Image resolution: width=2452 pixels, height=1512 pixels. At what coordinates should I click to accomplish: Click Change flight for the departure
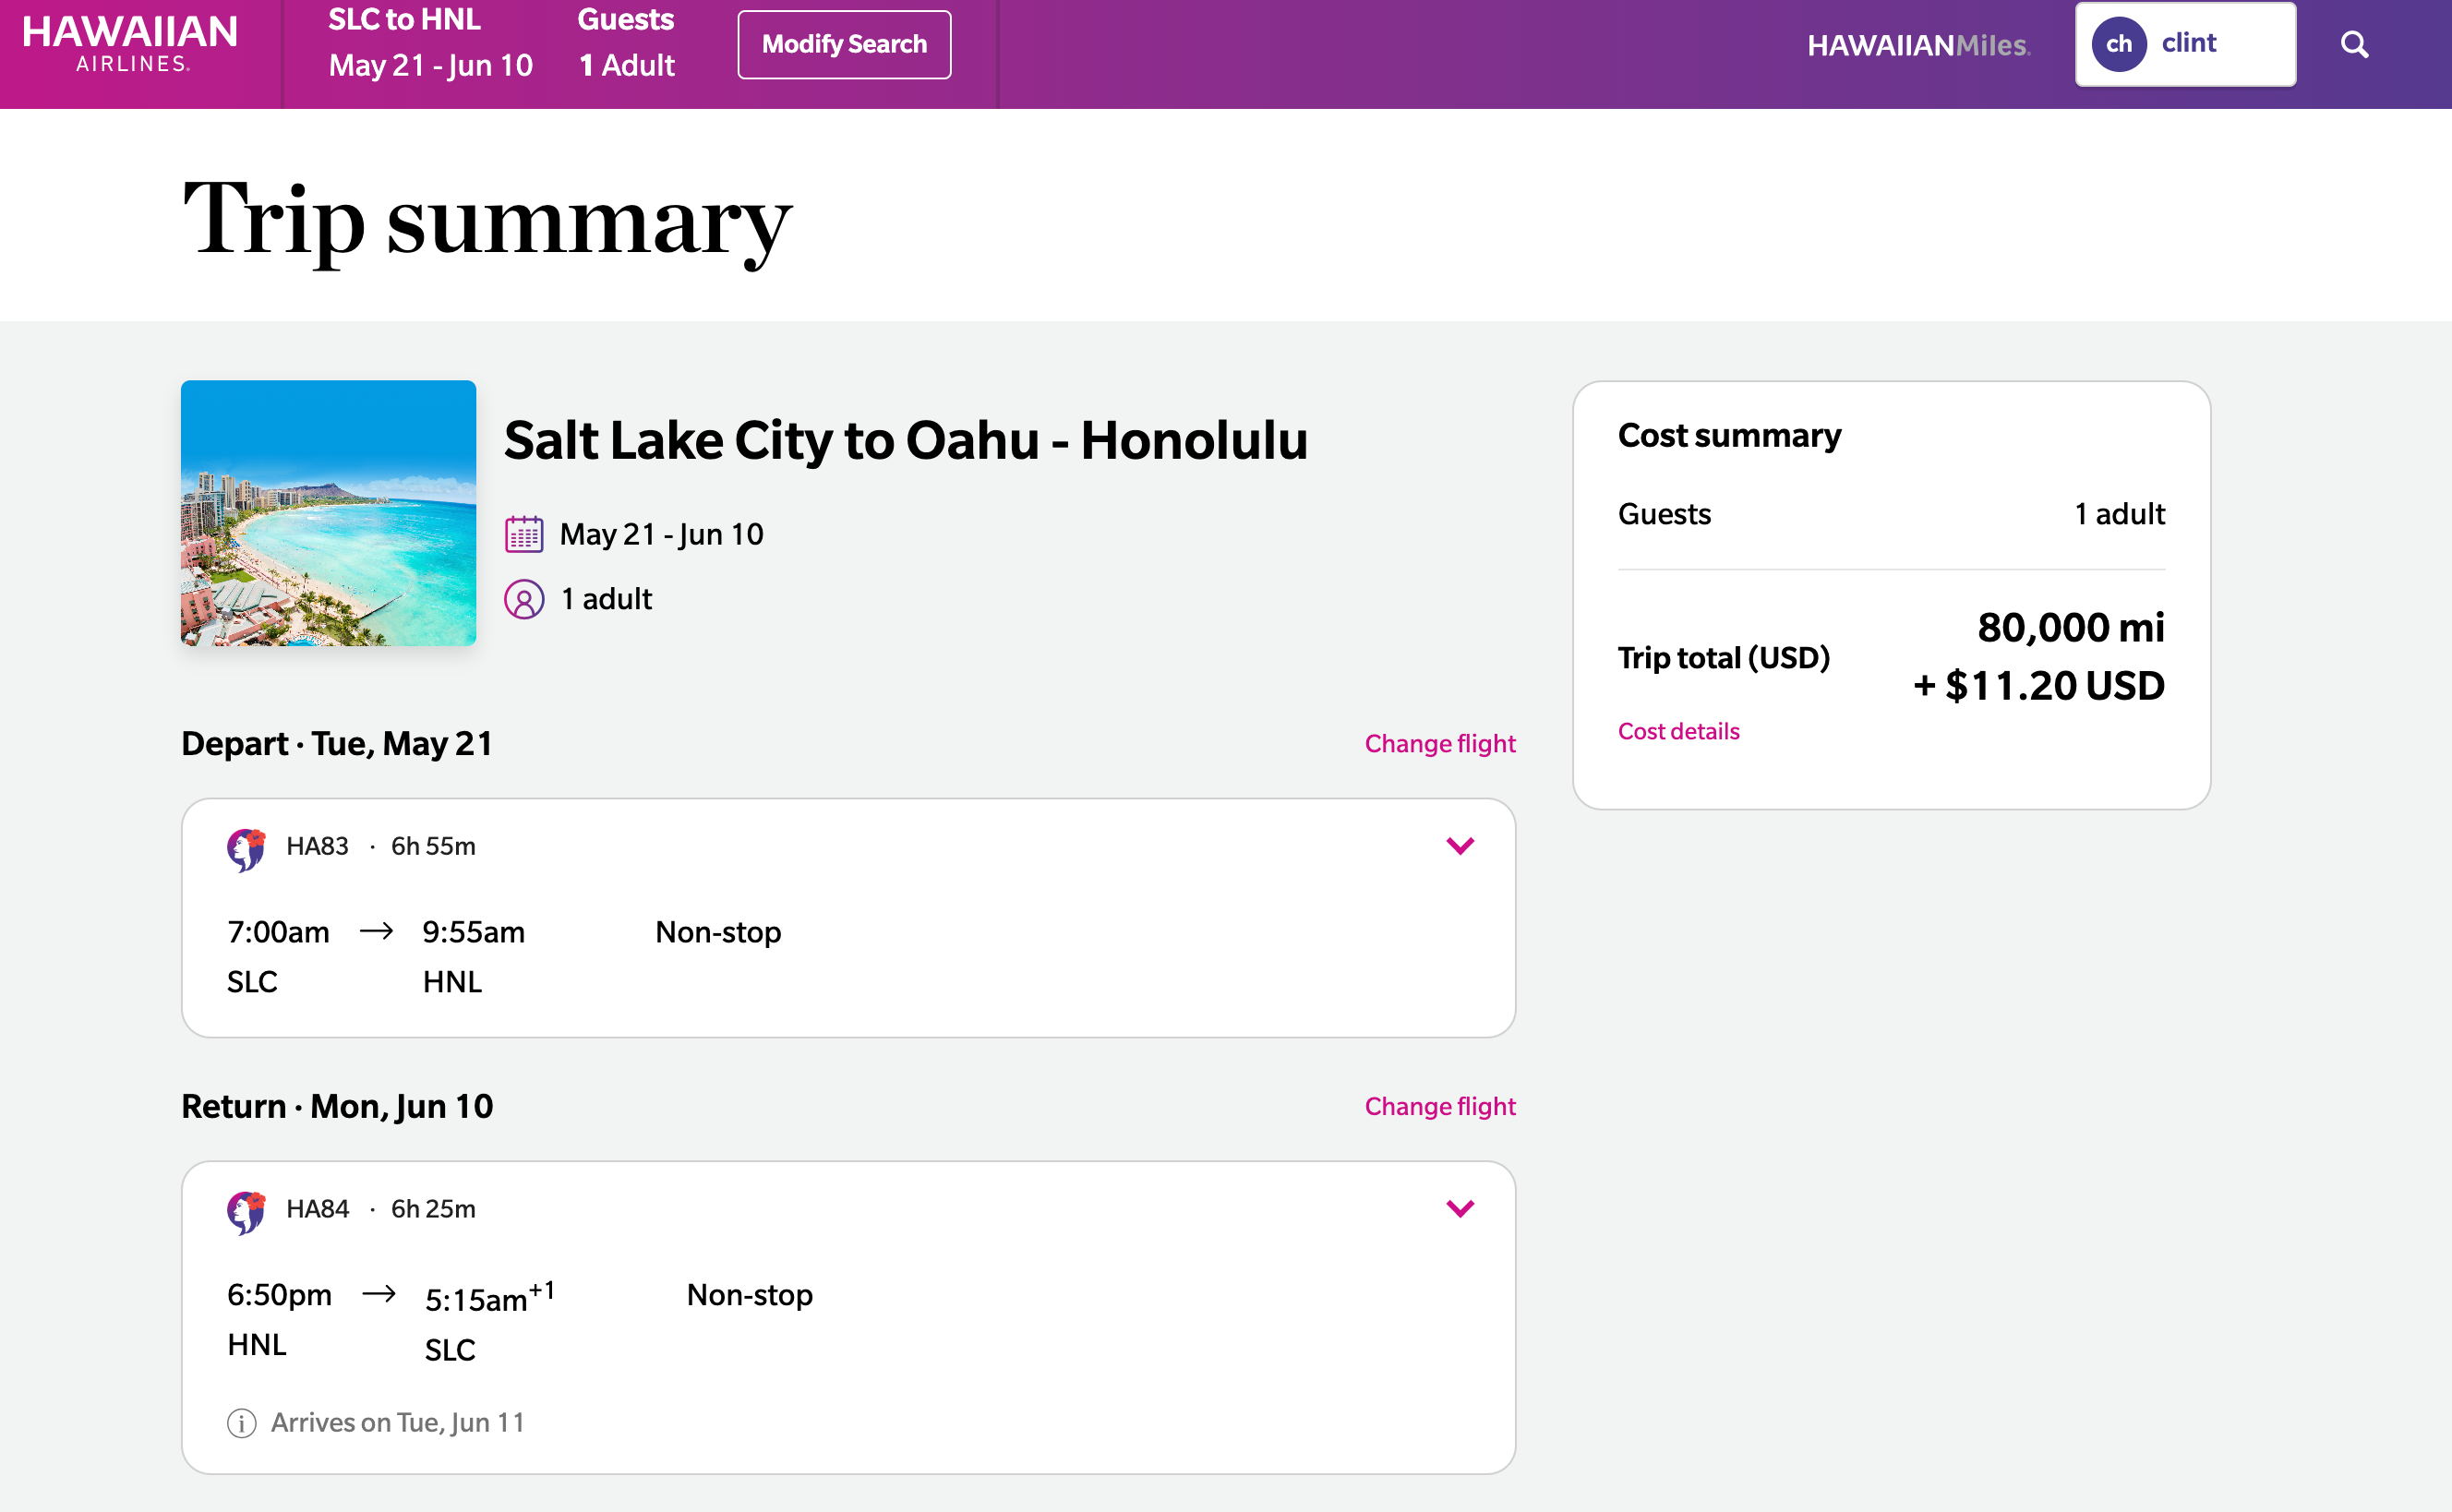coord(1439,743)
